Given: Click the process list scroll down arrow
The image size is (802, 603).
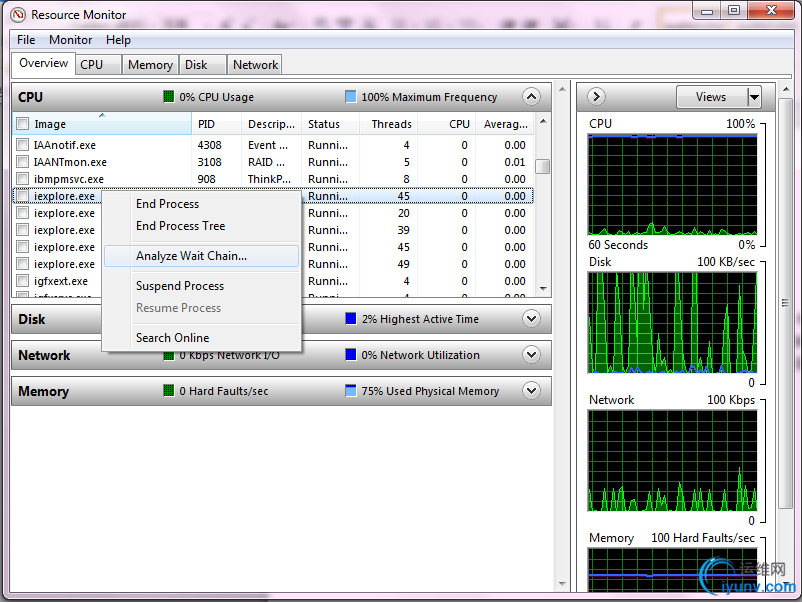Looking at the screenshot, I should point(543,288).
